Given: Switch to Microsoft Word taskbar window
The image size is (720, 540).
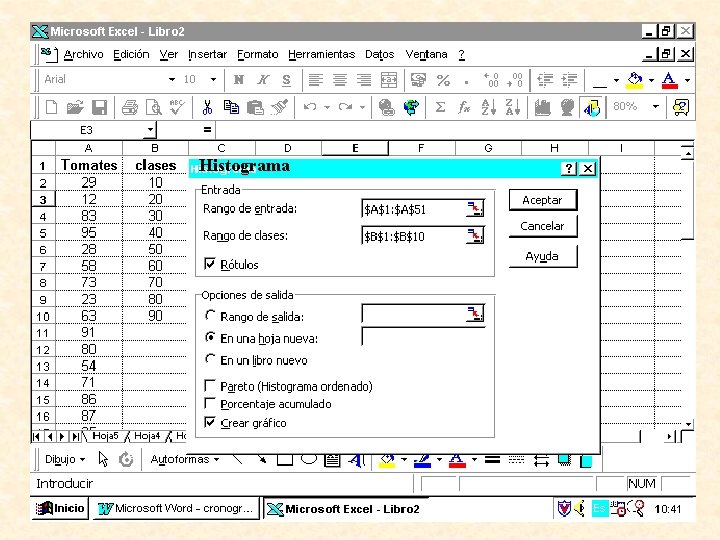Looking at the screenshot, I should tap(176, 508).
